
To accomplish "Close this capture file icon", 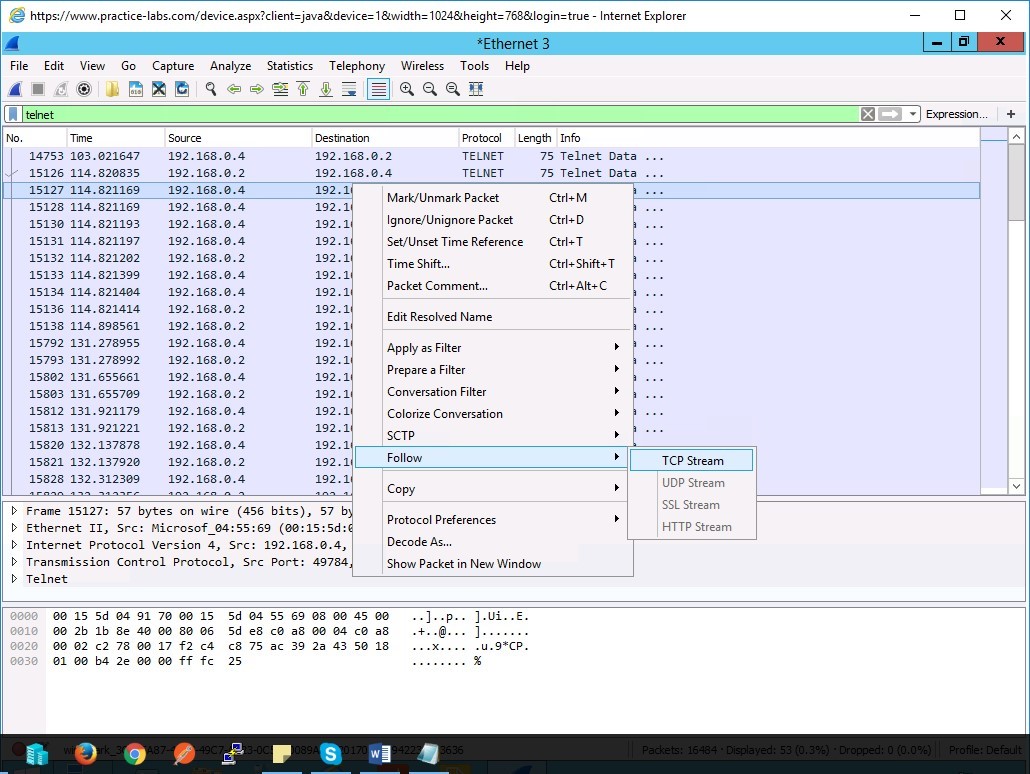I will [159, 89].
